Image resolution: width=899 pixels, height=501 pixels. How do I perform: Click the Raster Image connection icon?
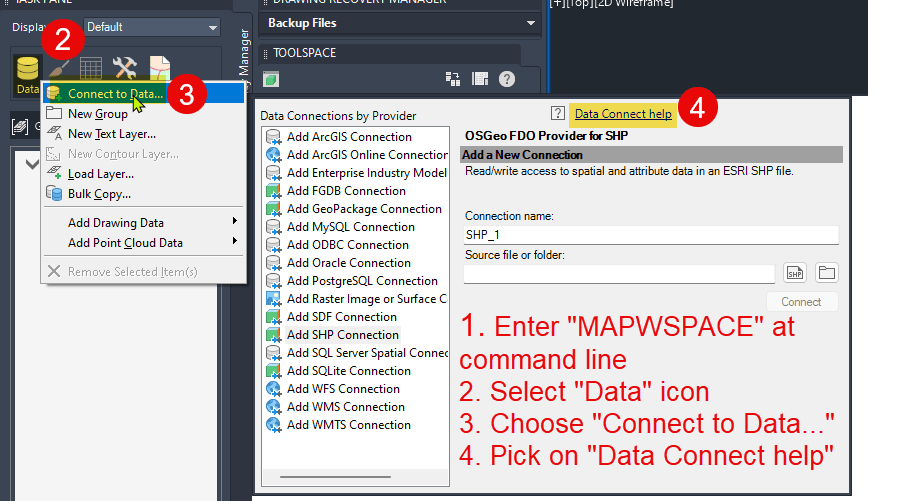[273, 299]
